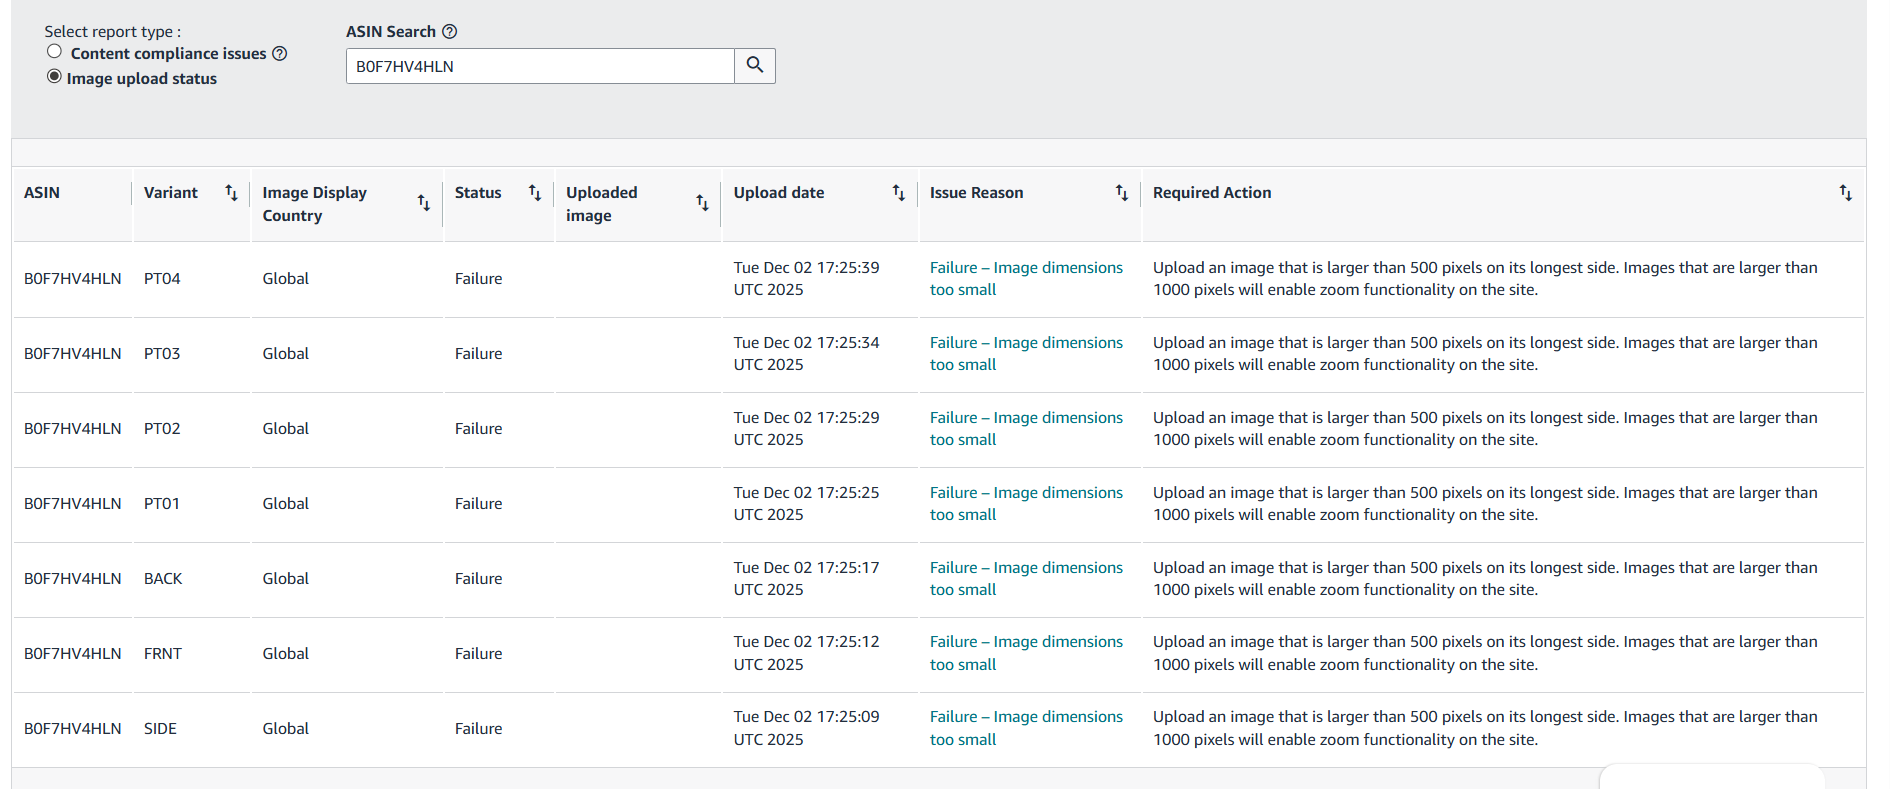Click the Global country cell for FRNT

click(x=286, y=654)
